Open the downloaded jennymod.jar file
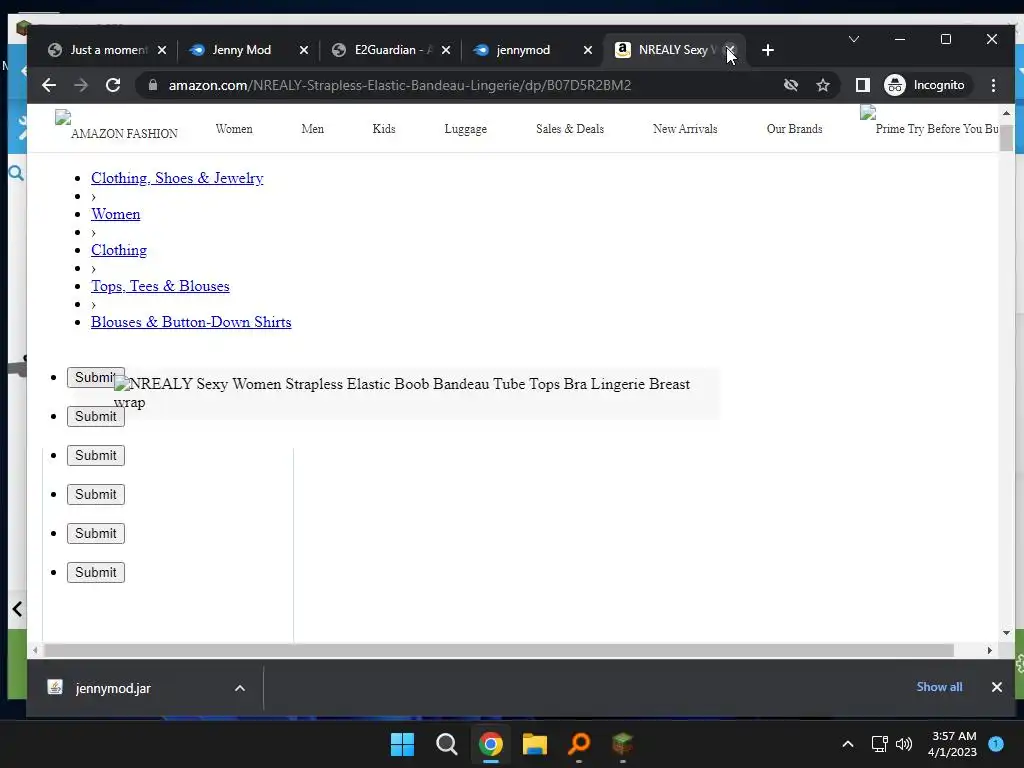 [112, 688]
